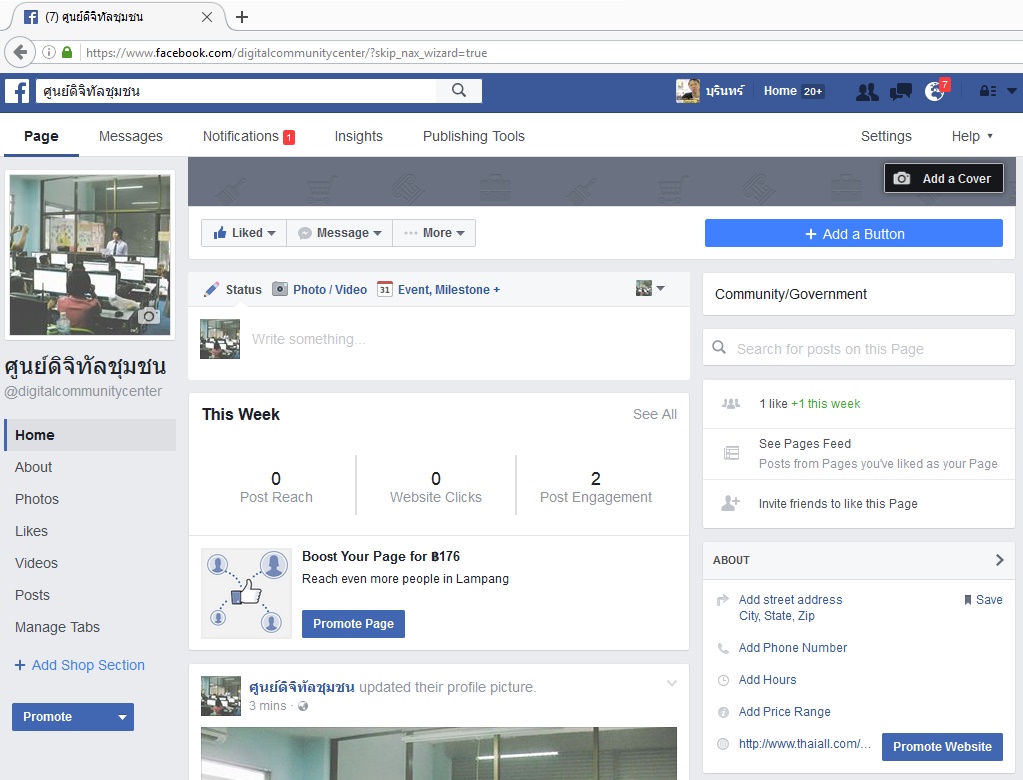Switch to the Insights tab
Viewport: 1023px width, 780px height.
coord(358,136)
